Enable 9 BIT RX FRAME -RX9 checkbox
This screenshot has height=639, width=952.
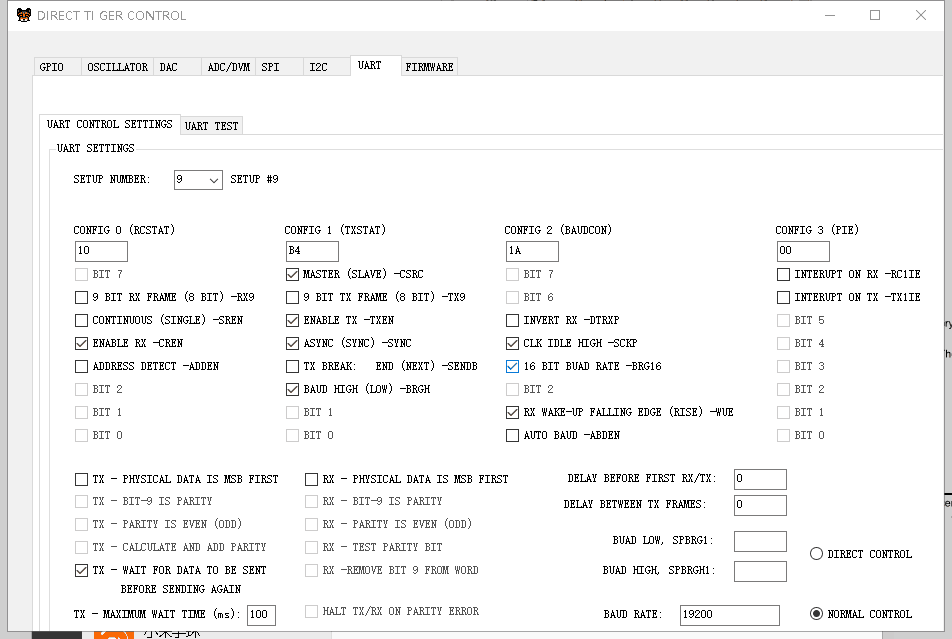click(x=81, y=297)
